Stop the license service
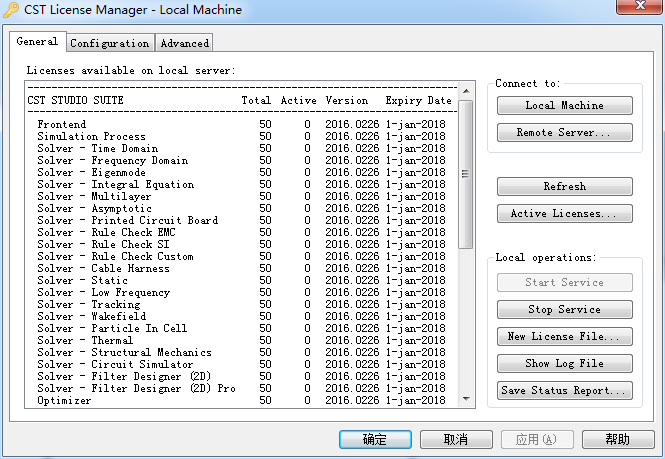 564,309
